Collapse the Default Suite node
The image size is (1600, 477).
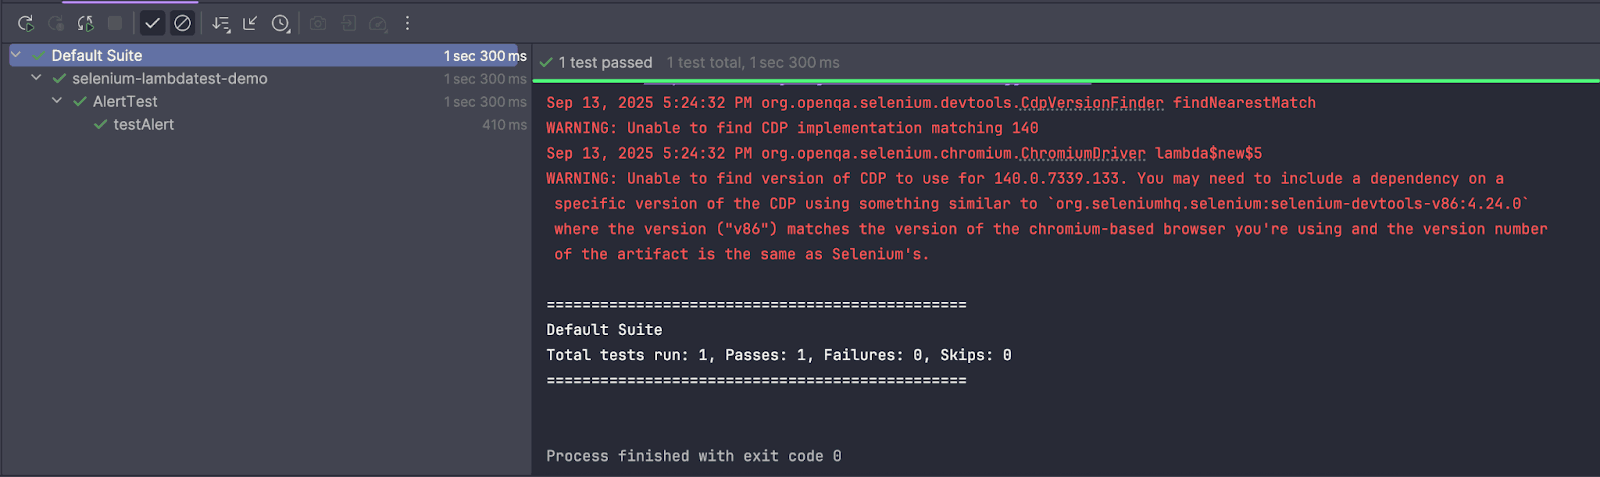click(16, 55)
